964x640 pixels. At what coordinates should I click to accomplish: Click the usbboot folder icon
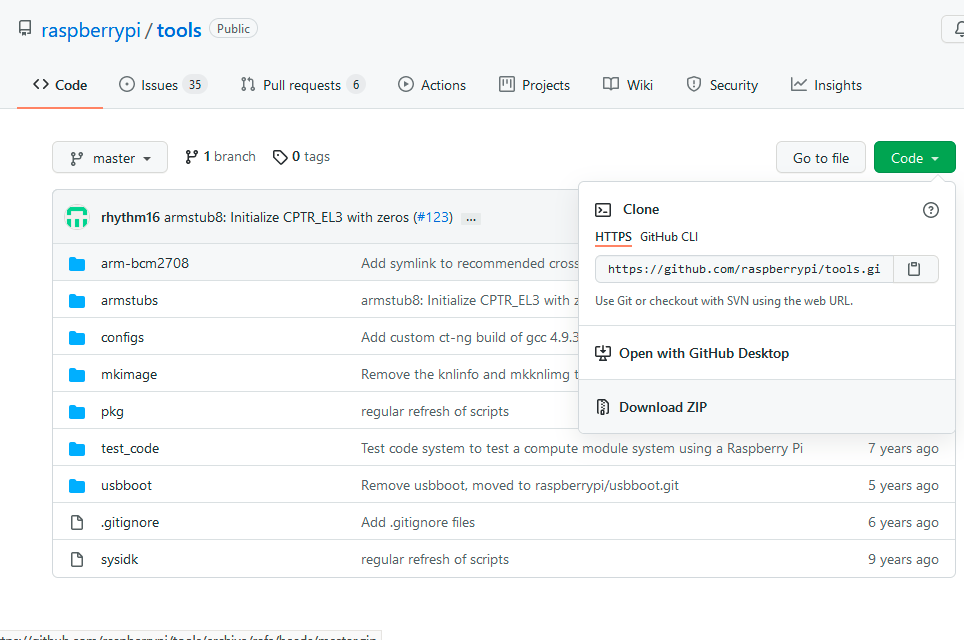pyautogui.click(x=77, y=486)
